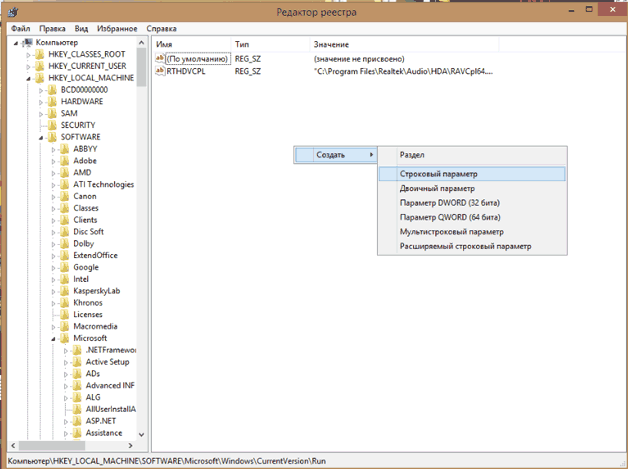Click the Google folder icon
The image size is (628, 469).
pyautogui.click(x=64, y=267)
